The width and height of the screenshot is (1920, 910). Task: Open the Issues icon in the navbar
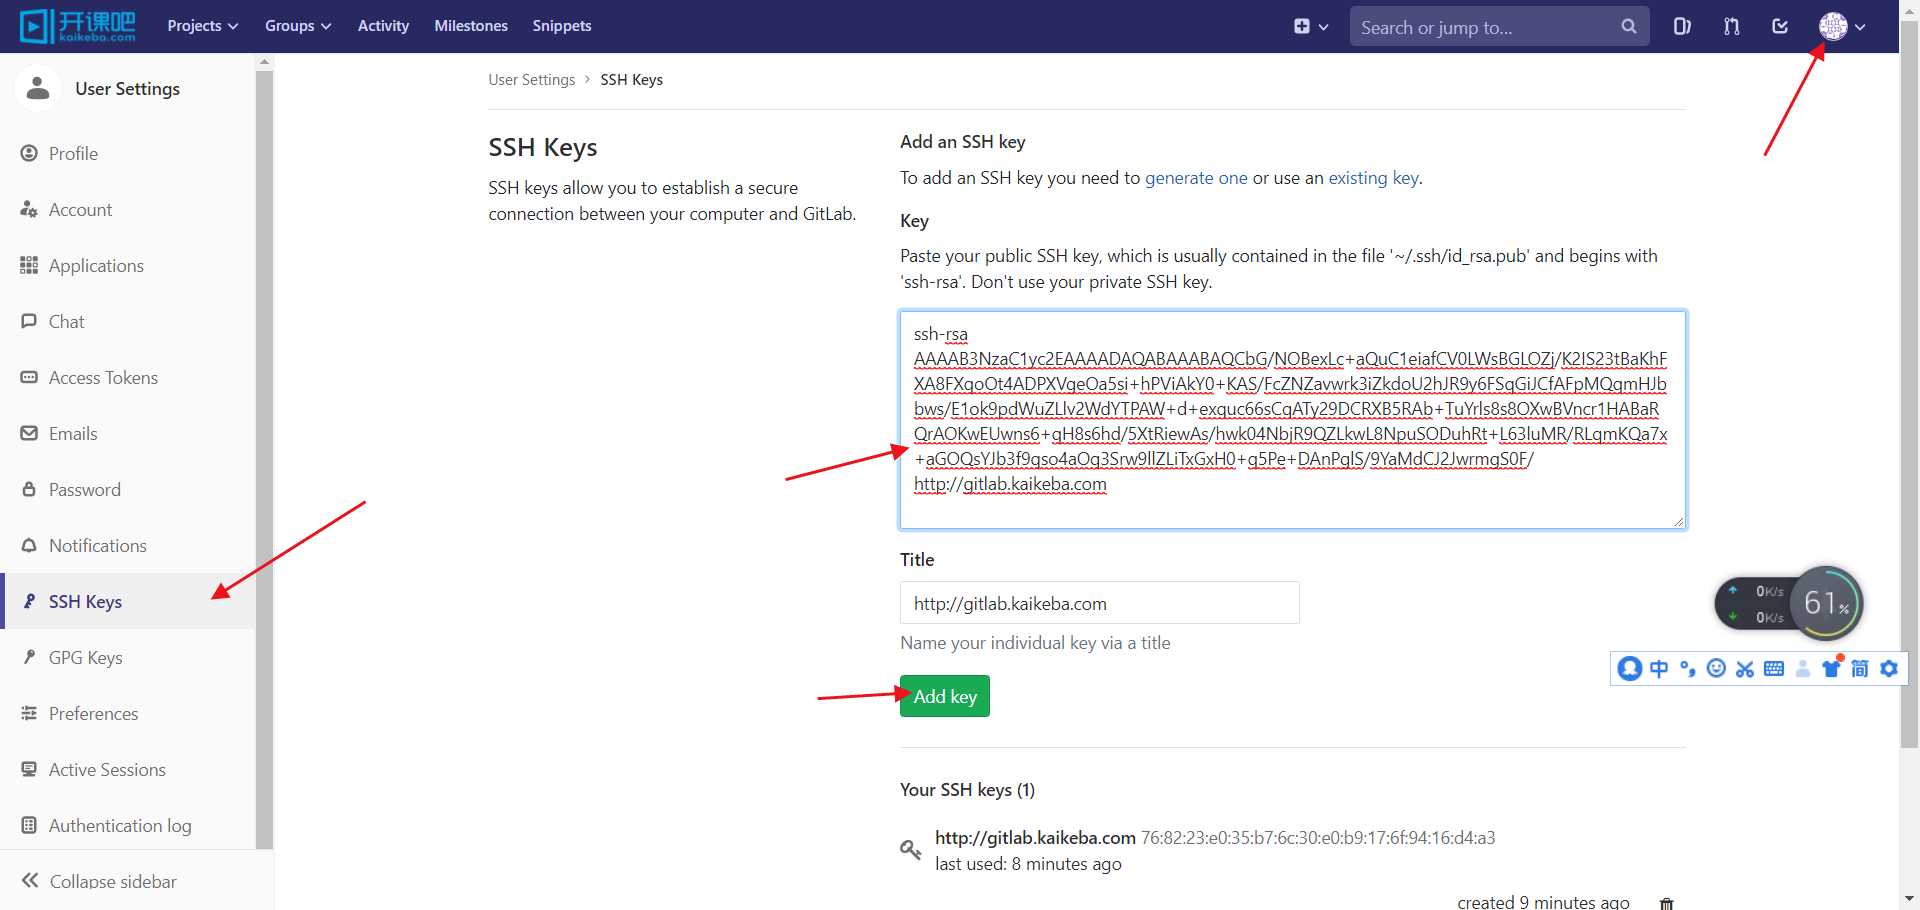point(1682,27)
